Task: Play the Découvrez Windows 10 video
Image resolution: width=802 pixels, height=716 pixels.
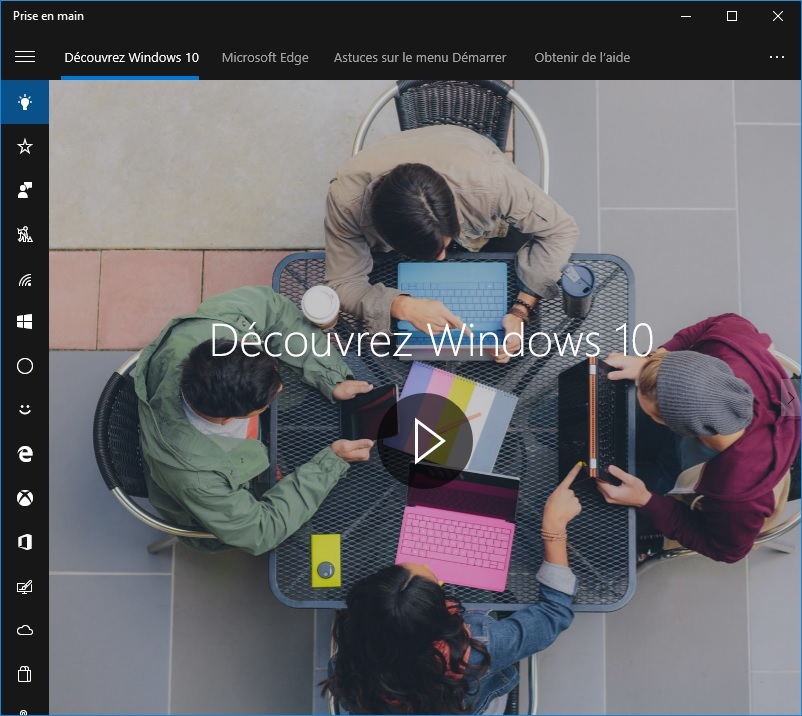Action: [x=425, y=441]
